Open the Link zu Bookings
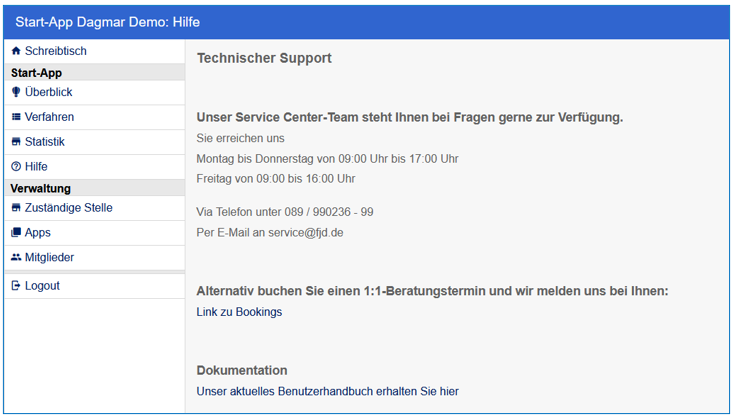Viewport: 733px width, 417px height. [239, 312]
